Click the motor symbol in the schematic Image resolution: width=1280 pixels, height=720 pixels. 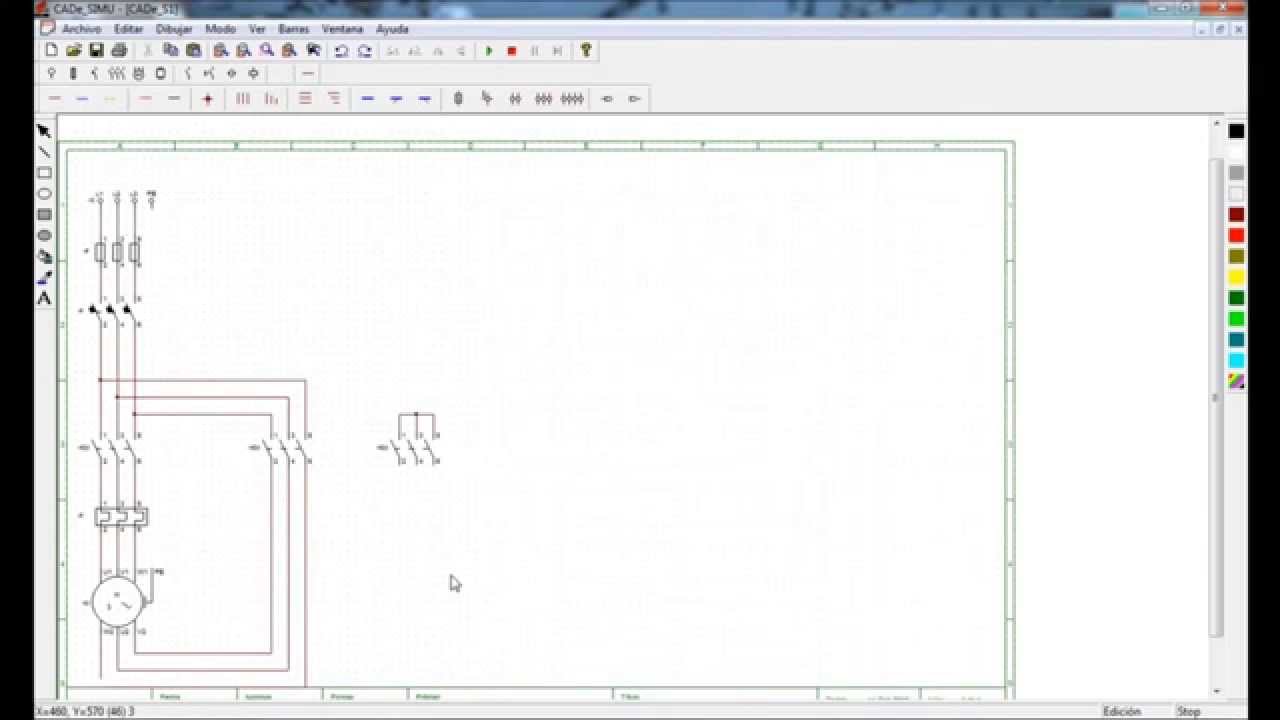click(x=117, y=602)
